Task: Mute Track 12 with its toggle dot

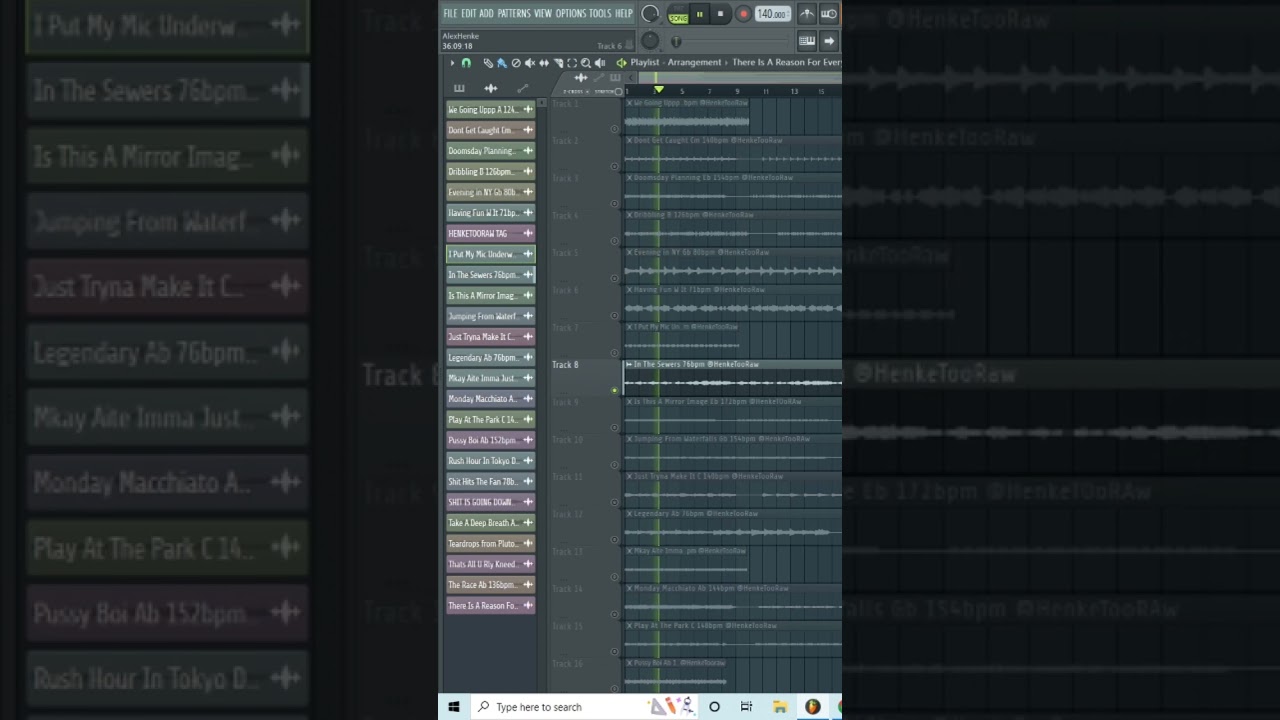Action: pos(614,539)
